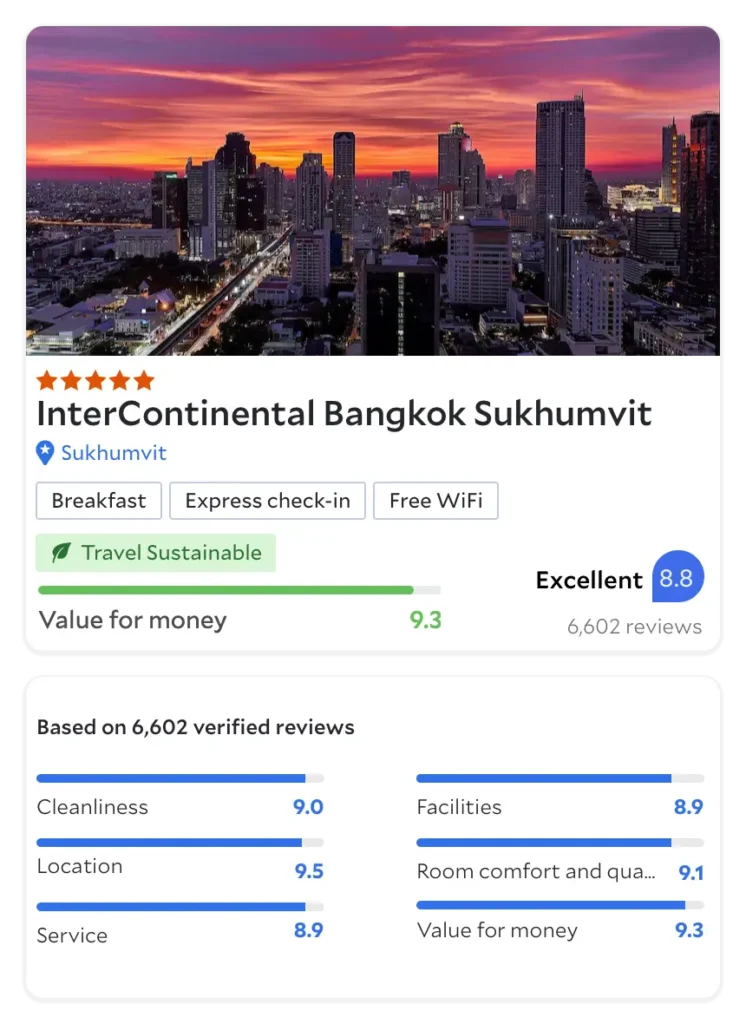Select the Breakfast amenity tag
The width and height of the screenshot is (746, 1024).
[99, 501]
